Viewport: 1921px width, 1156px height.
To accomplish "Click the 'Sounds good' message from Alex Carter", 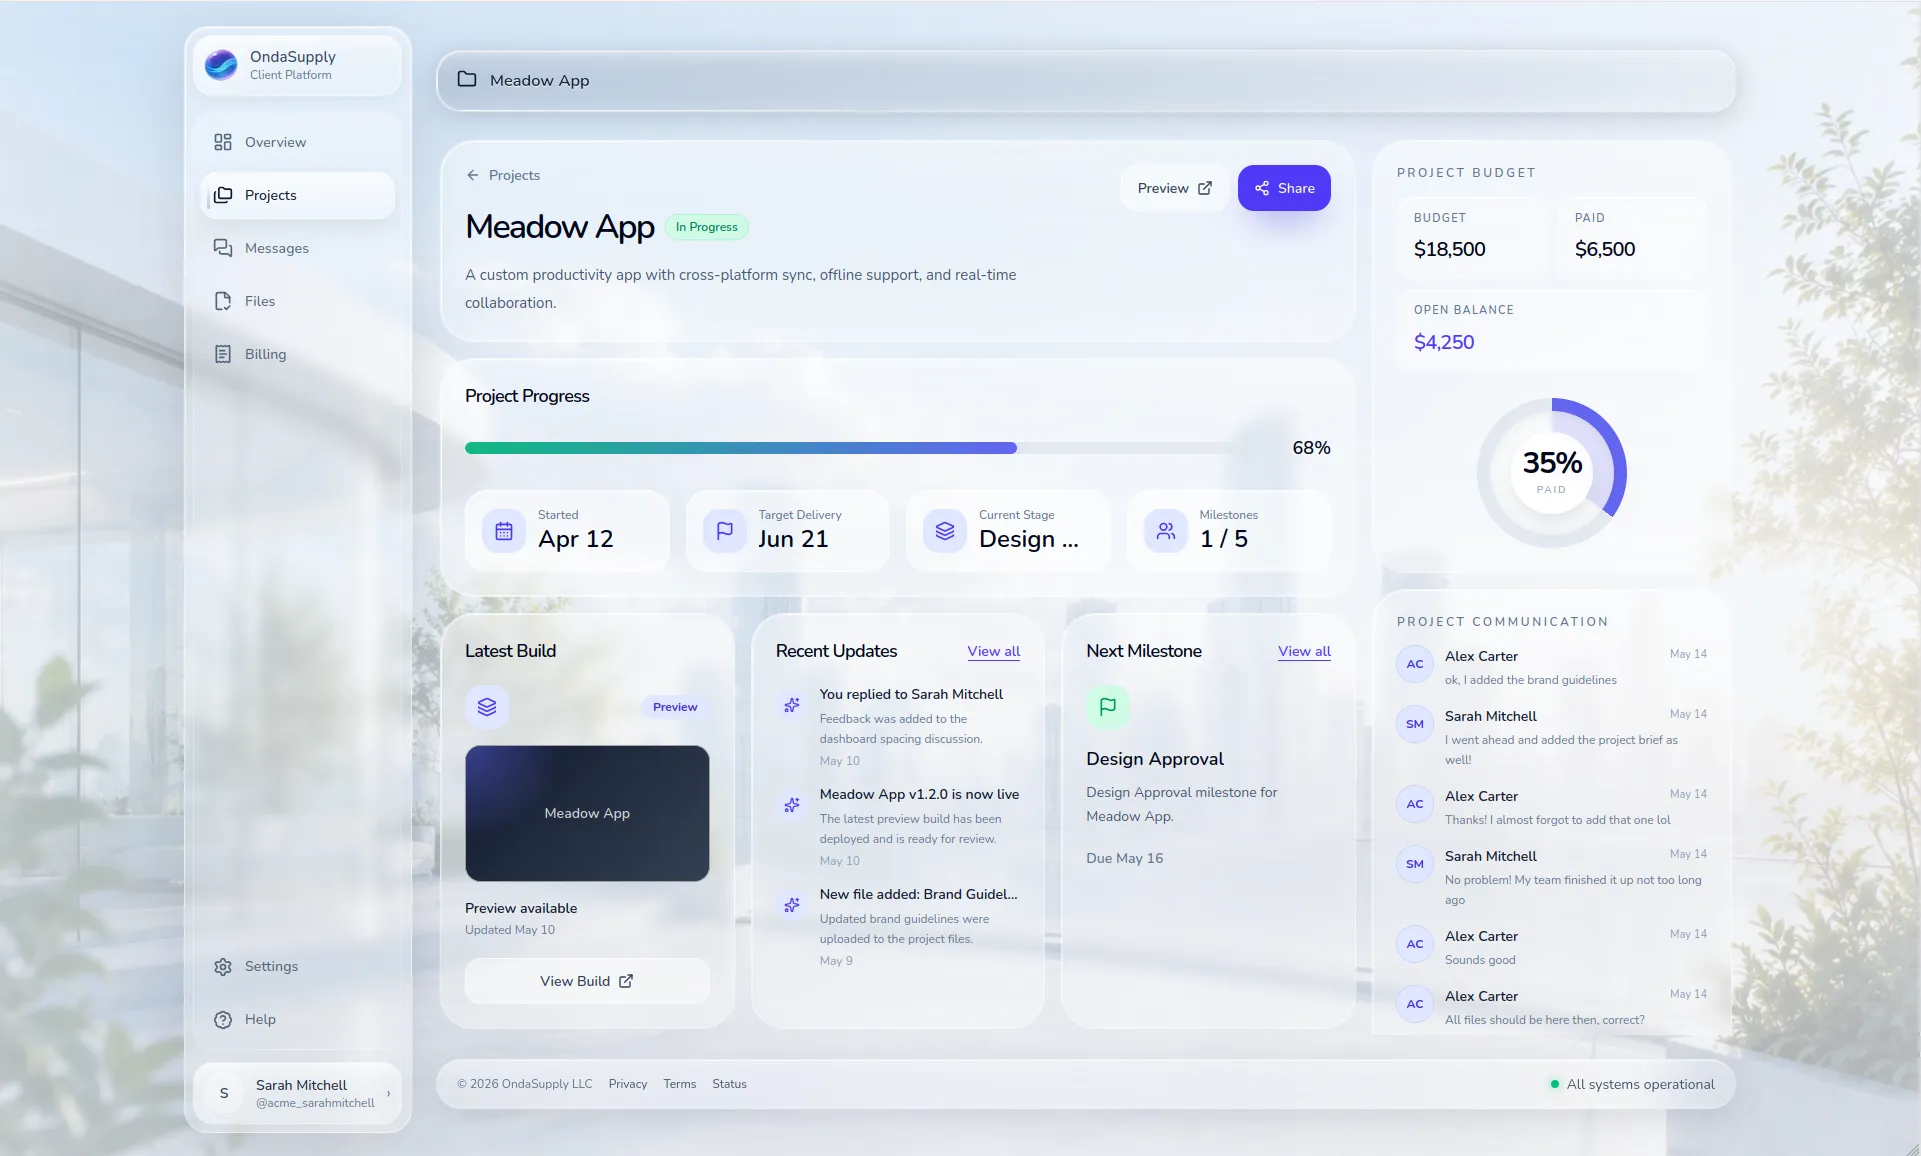I will coord(1480,960).
